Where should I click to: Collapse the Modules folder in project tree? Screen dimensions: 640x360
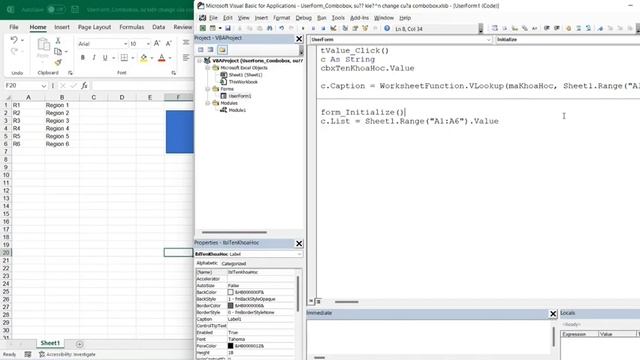208,103
